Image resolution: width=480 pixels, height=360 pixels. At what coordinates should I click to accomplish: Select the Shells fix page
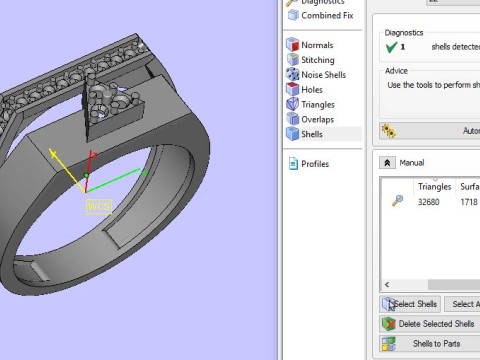tap(312, 134)
